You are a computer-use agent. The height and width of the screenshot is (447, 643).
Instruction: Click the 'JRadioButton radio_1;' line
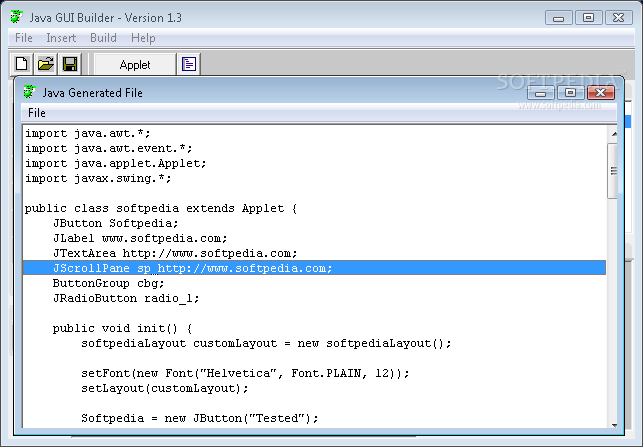[x=126, y=298]
